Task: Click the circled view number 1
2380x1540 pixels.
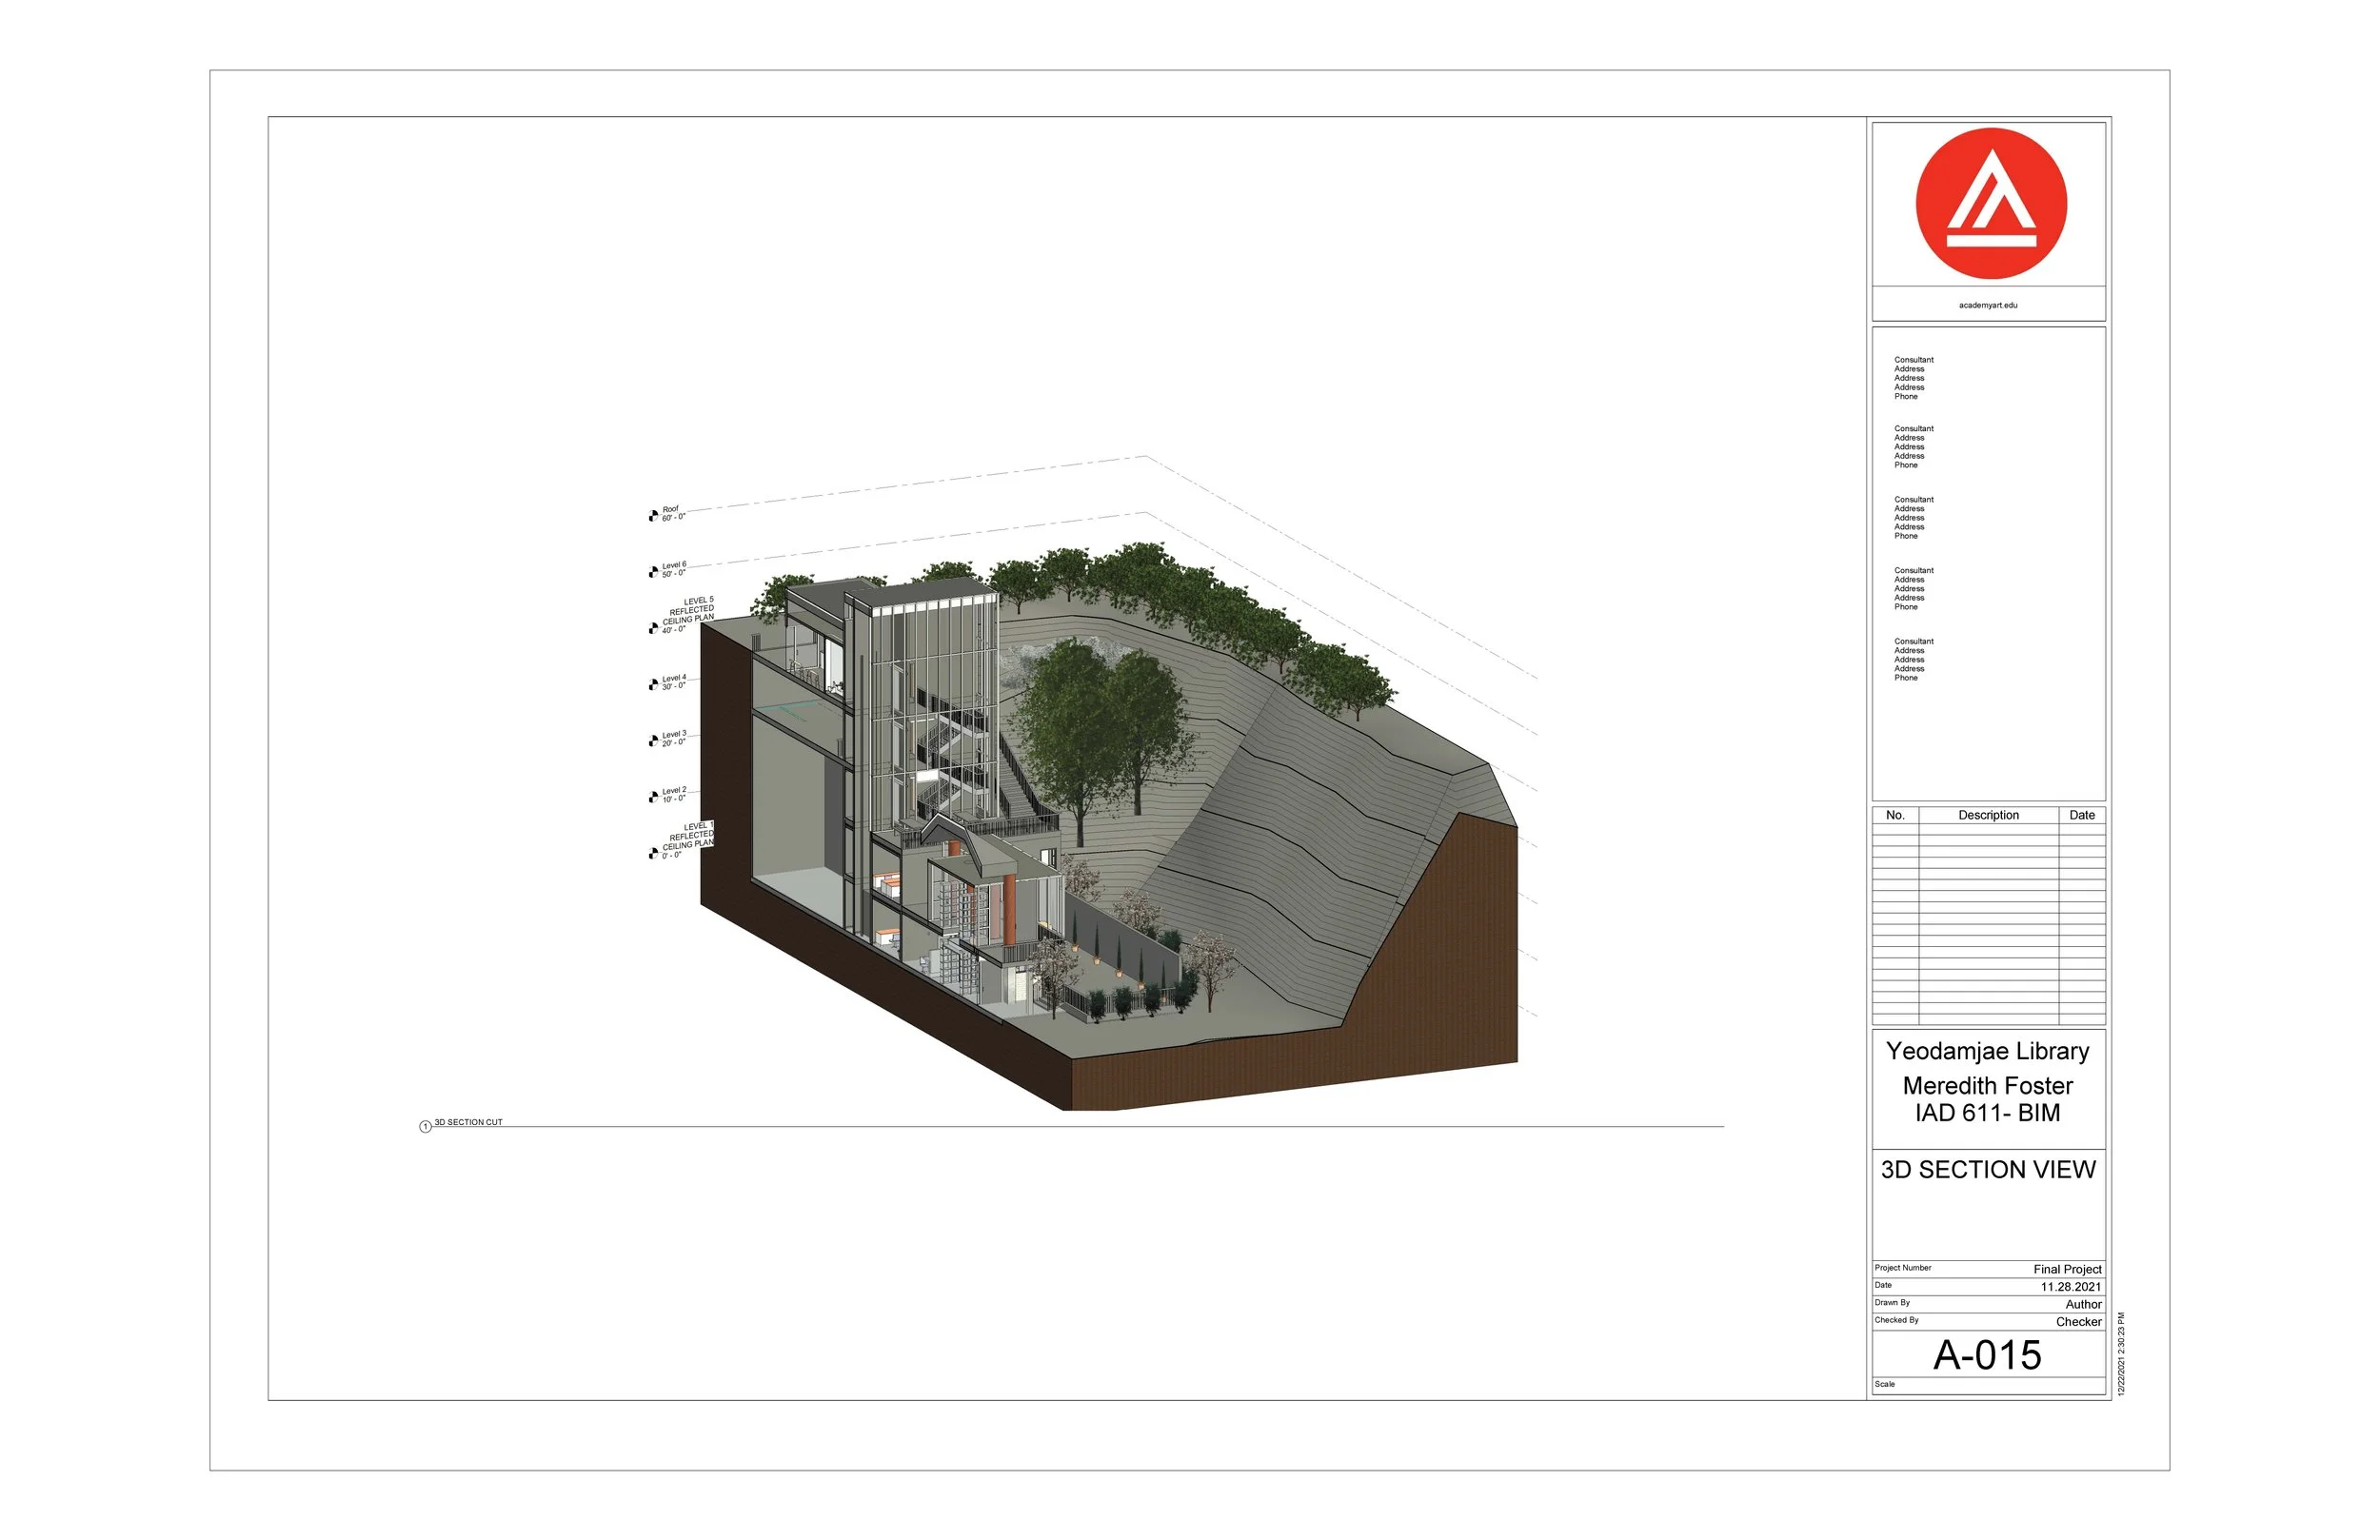Action: pyautogui.click(x=425, y=1127)
